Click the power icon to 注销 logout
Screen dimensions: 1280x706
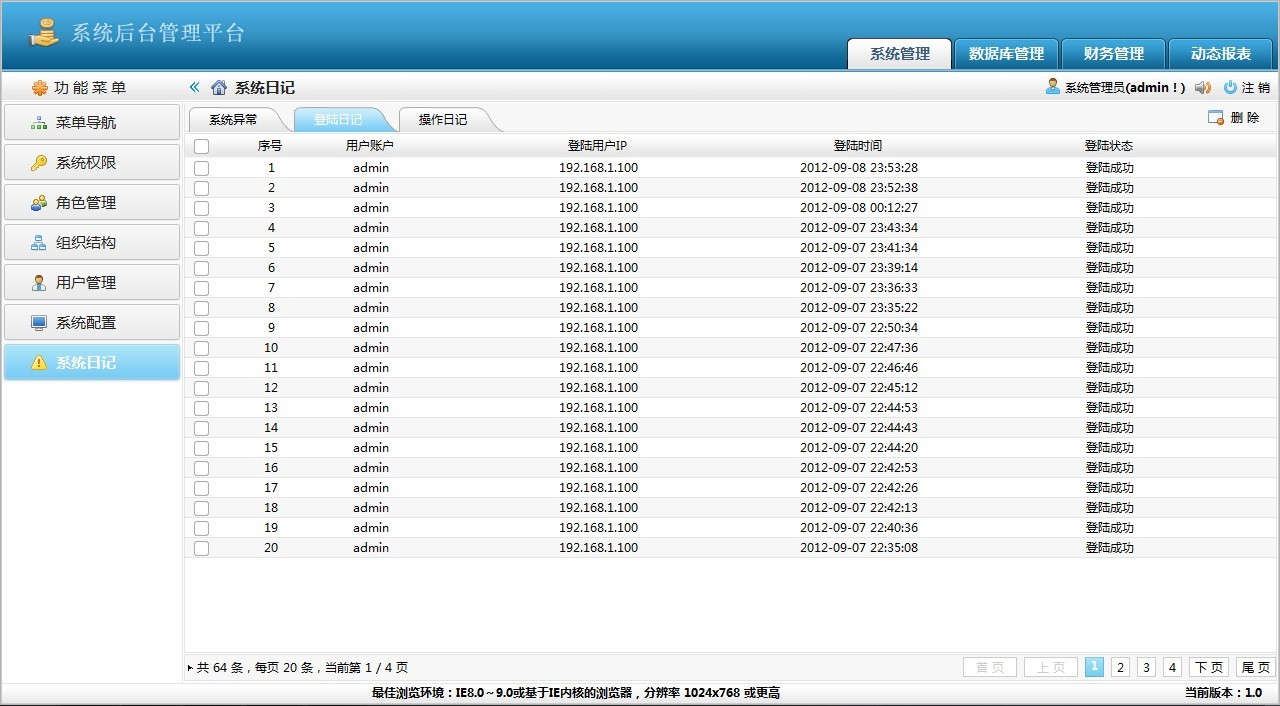[x=1230, y=87]
